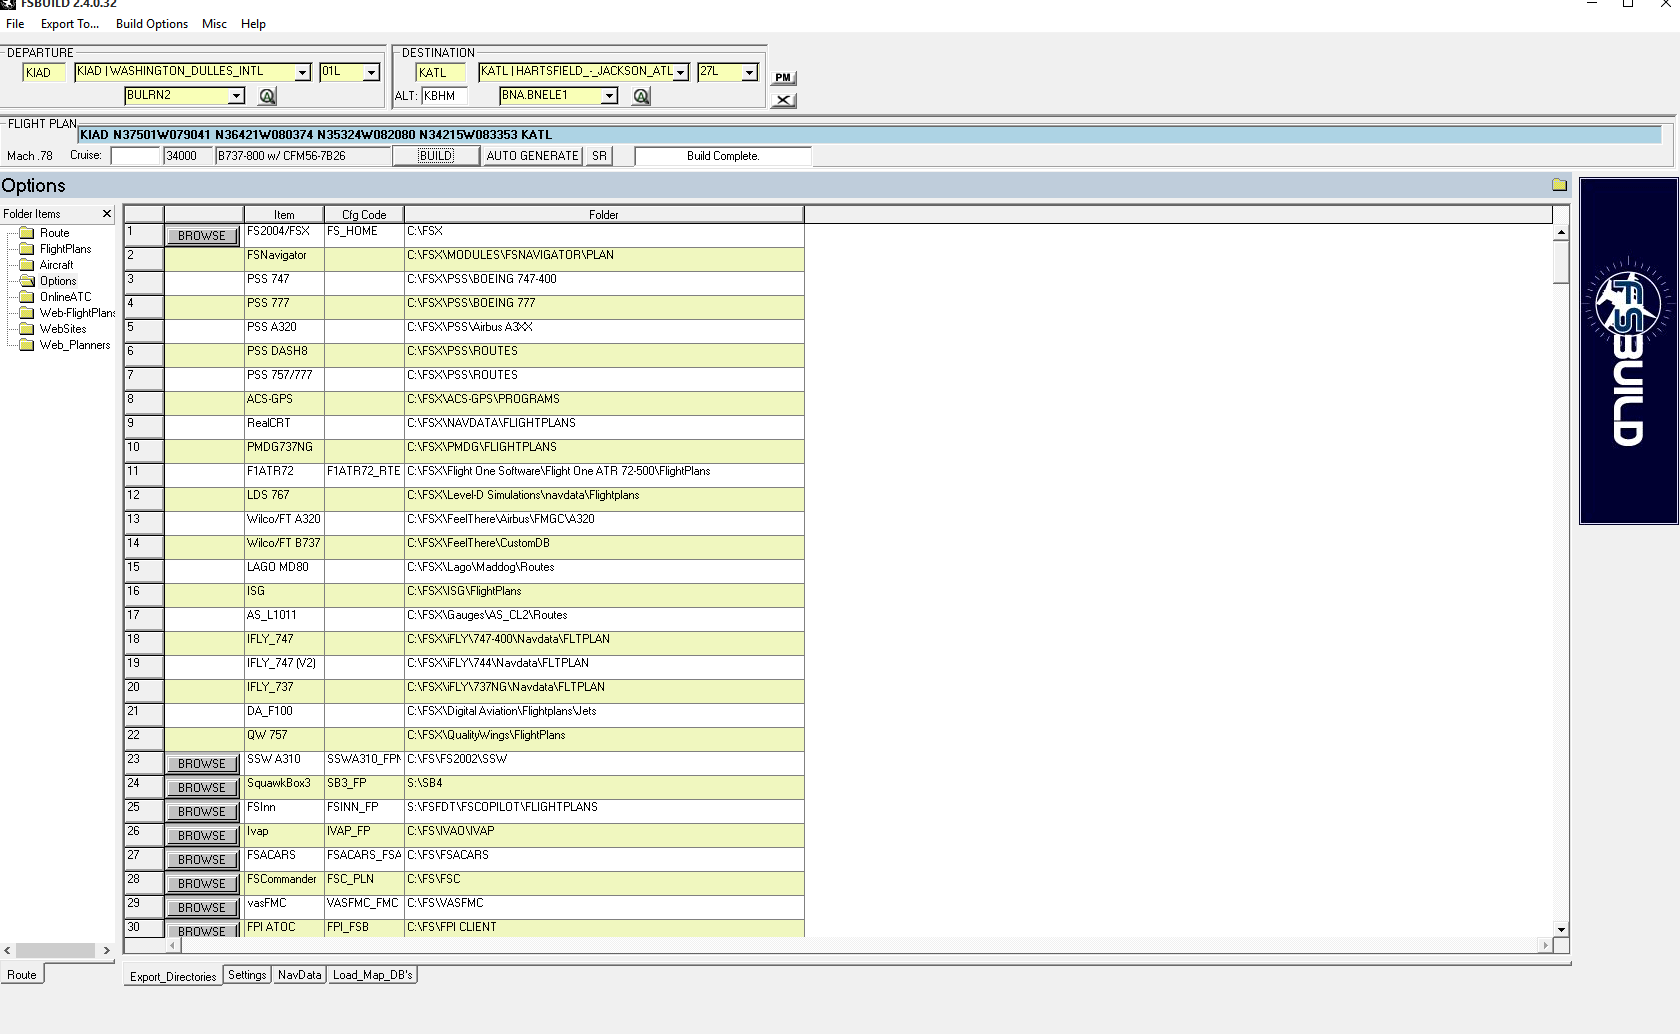Open the Web-FlightPlans folder item
This screenshot has height=1034, width=1680.
[77, 313]
